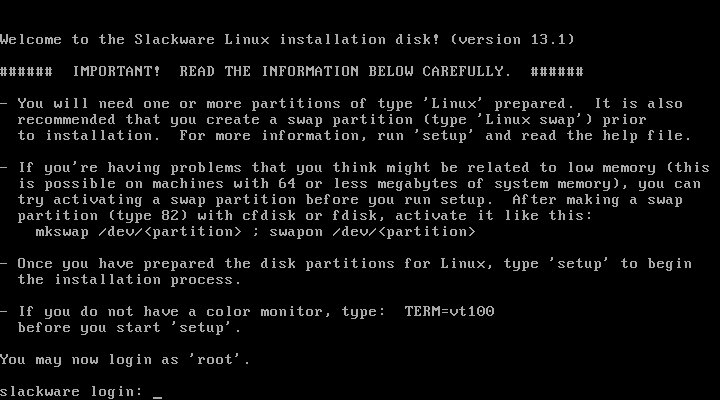Click the 'slackware login:' prompt text
Viewport: 720px width, 400px height.
(72, 392)
